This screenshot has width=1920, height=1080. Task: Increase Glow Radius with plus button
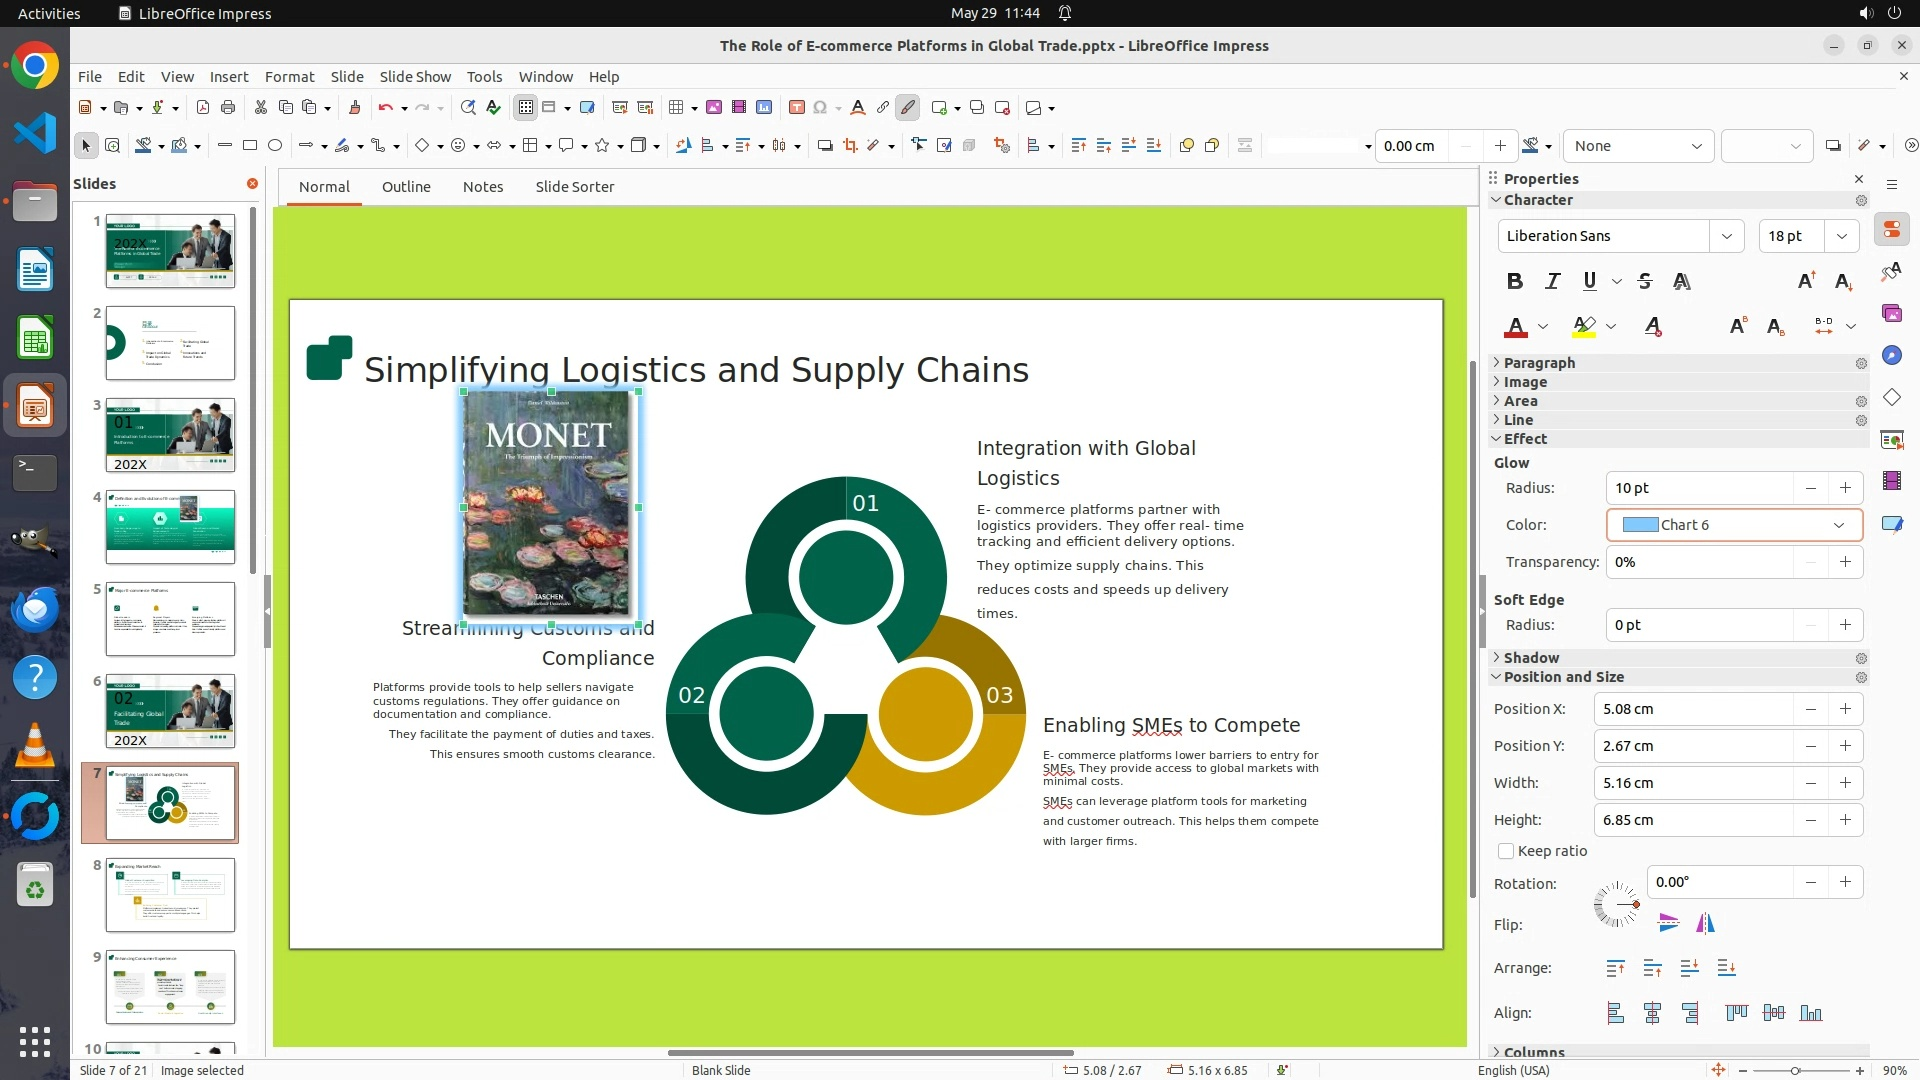tap(1845, 488)
